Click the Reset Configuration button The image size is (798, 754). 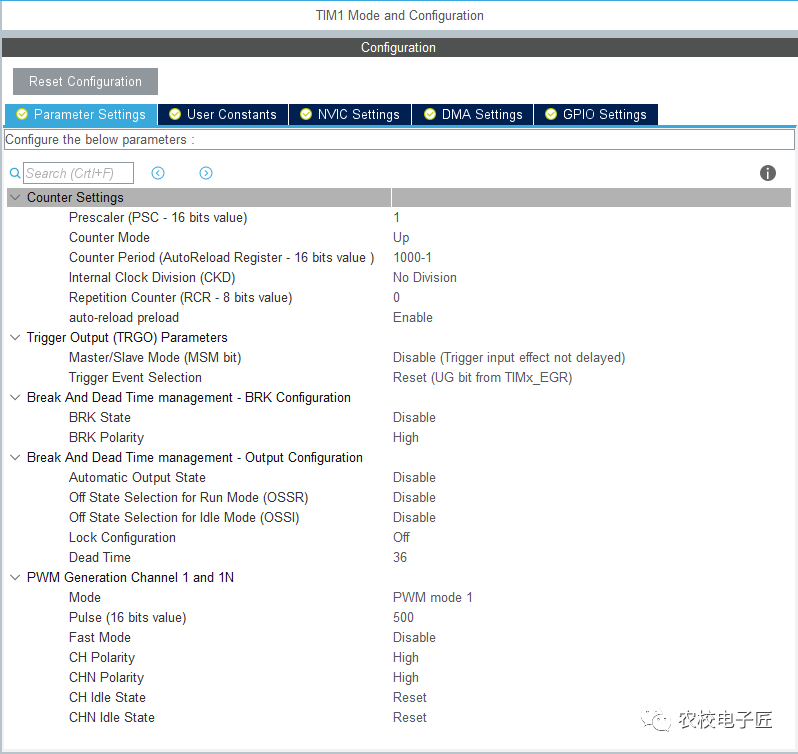click(x=86, y=81)
